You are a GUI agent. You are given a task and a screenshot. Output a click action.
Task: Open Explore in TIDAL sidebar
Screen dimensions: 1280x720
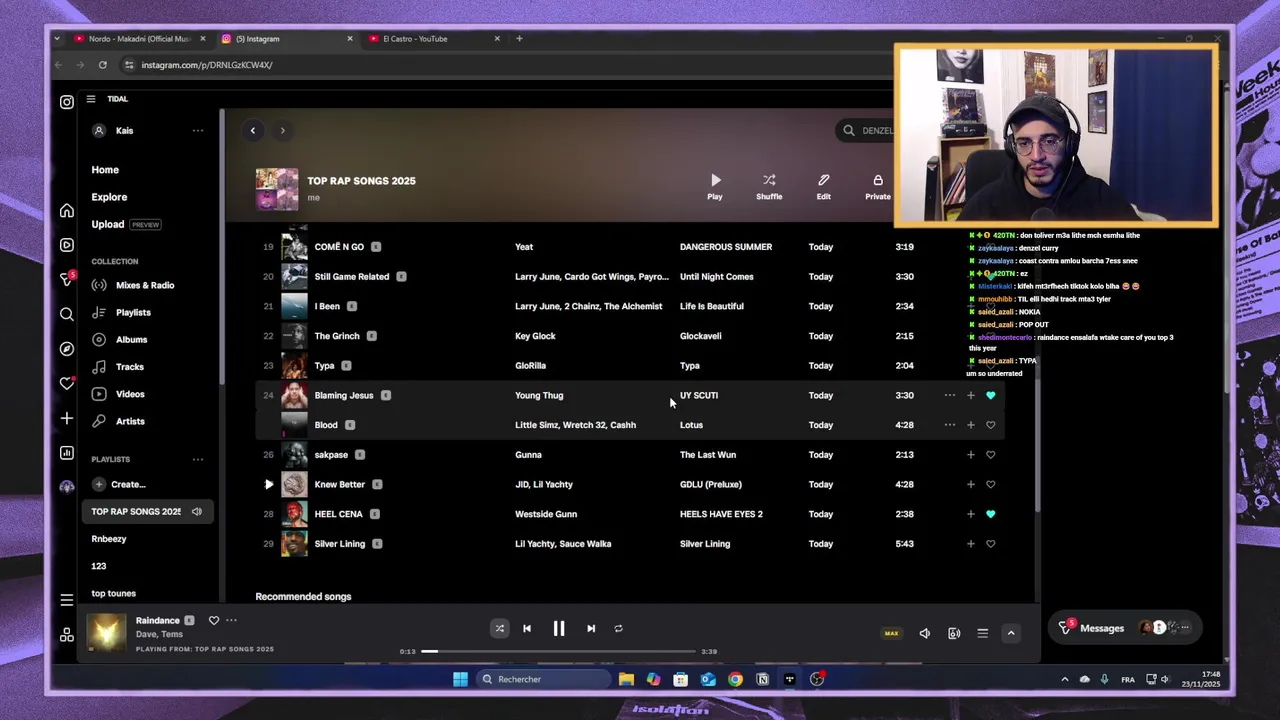(109, 197)
